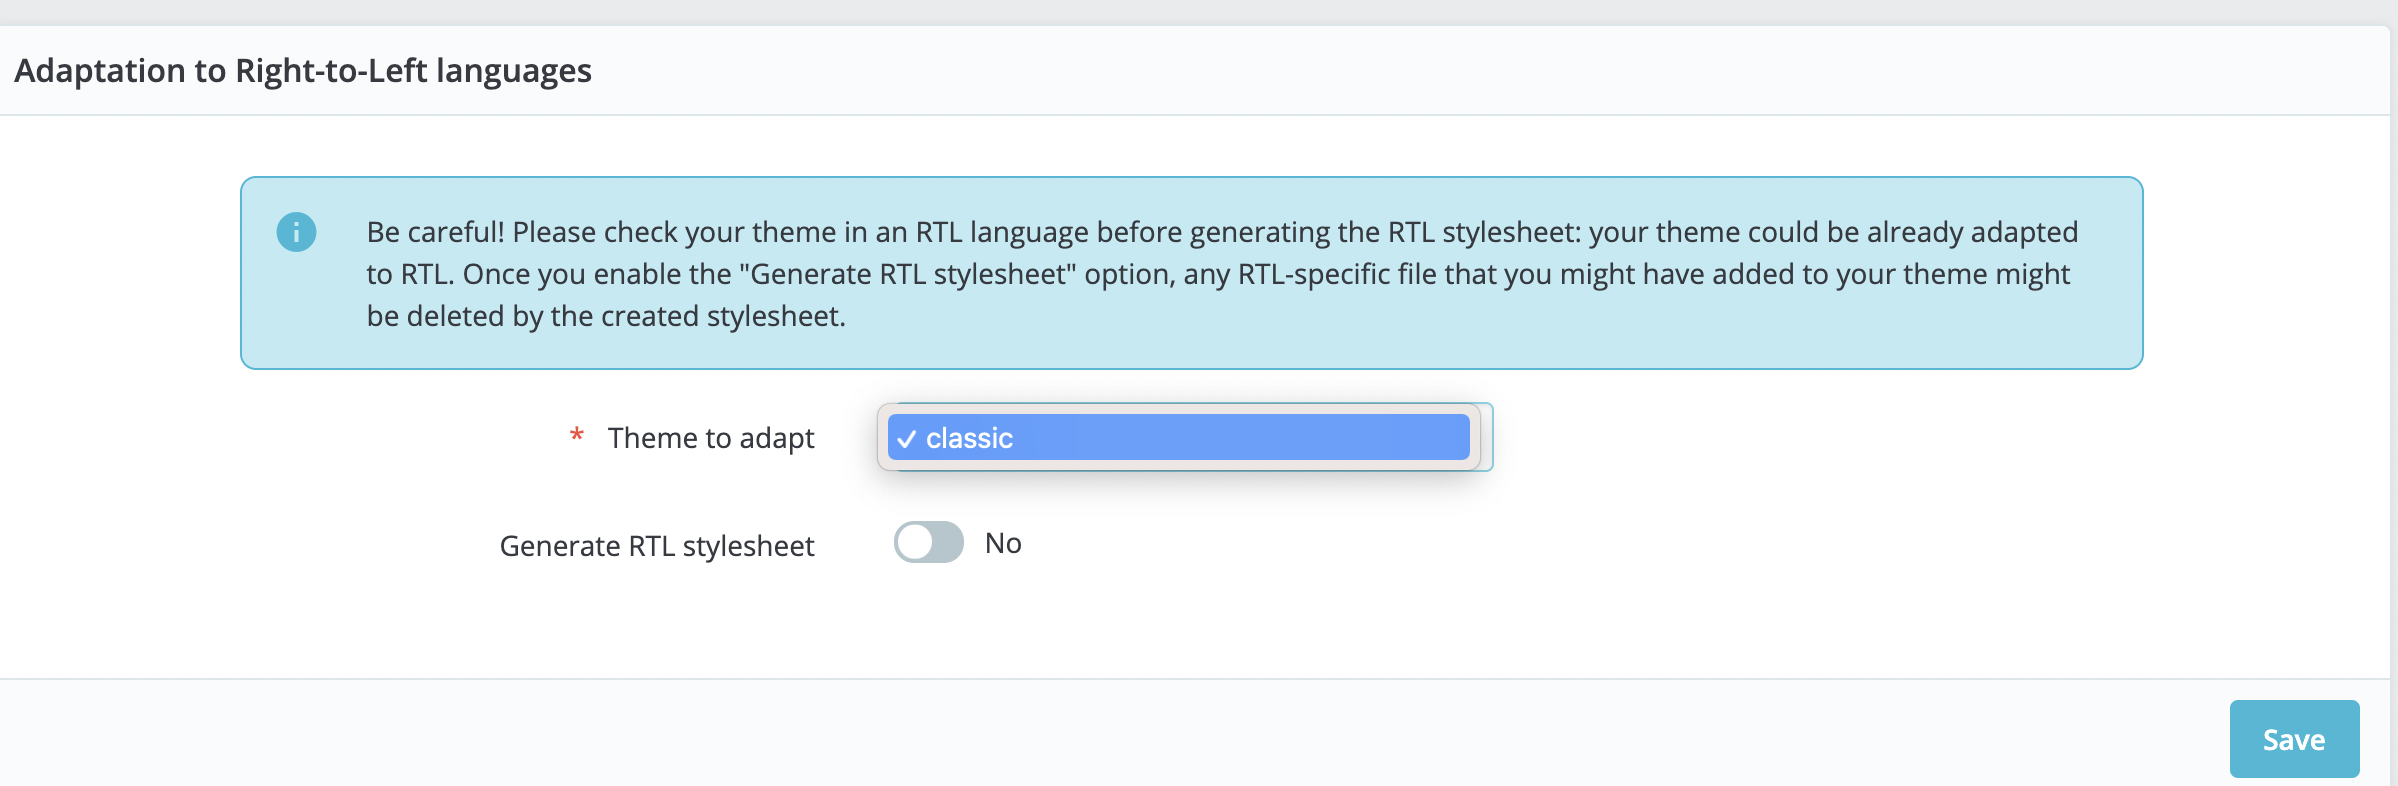
Task: Click the Save button
Action: coord(2294,739)
